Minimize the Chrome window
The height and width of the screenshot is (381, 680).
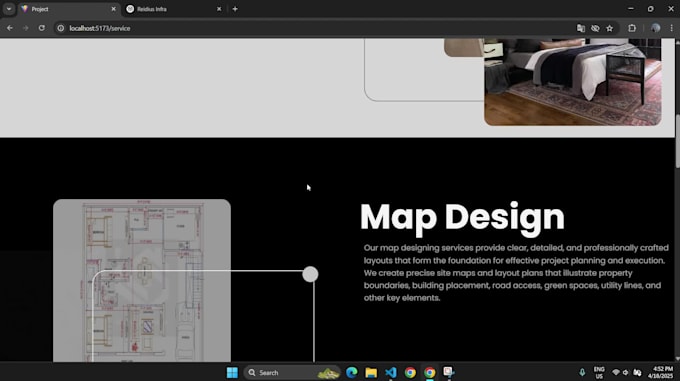click(631, 9)
